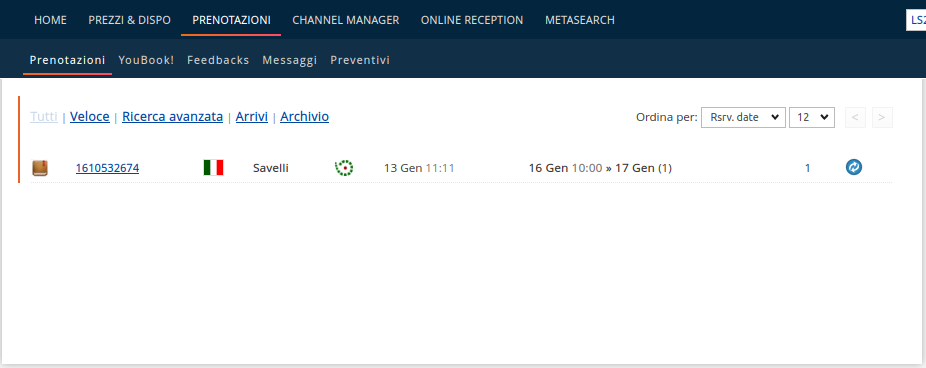926x368 pixels.
Task: Click the blue refresh sync icon
Action: pos(853,167)
